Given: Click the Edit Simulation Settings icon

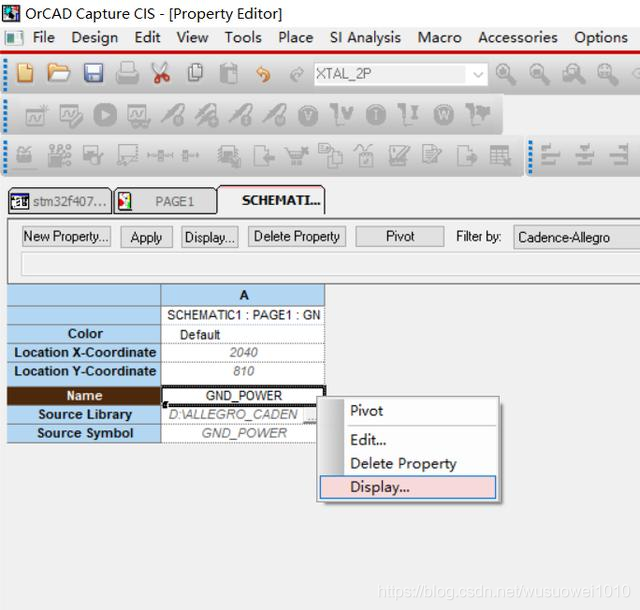Looking at the screenshot, I should [x=71, y=115].
